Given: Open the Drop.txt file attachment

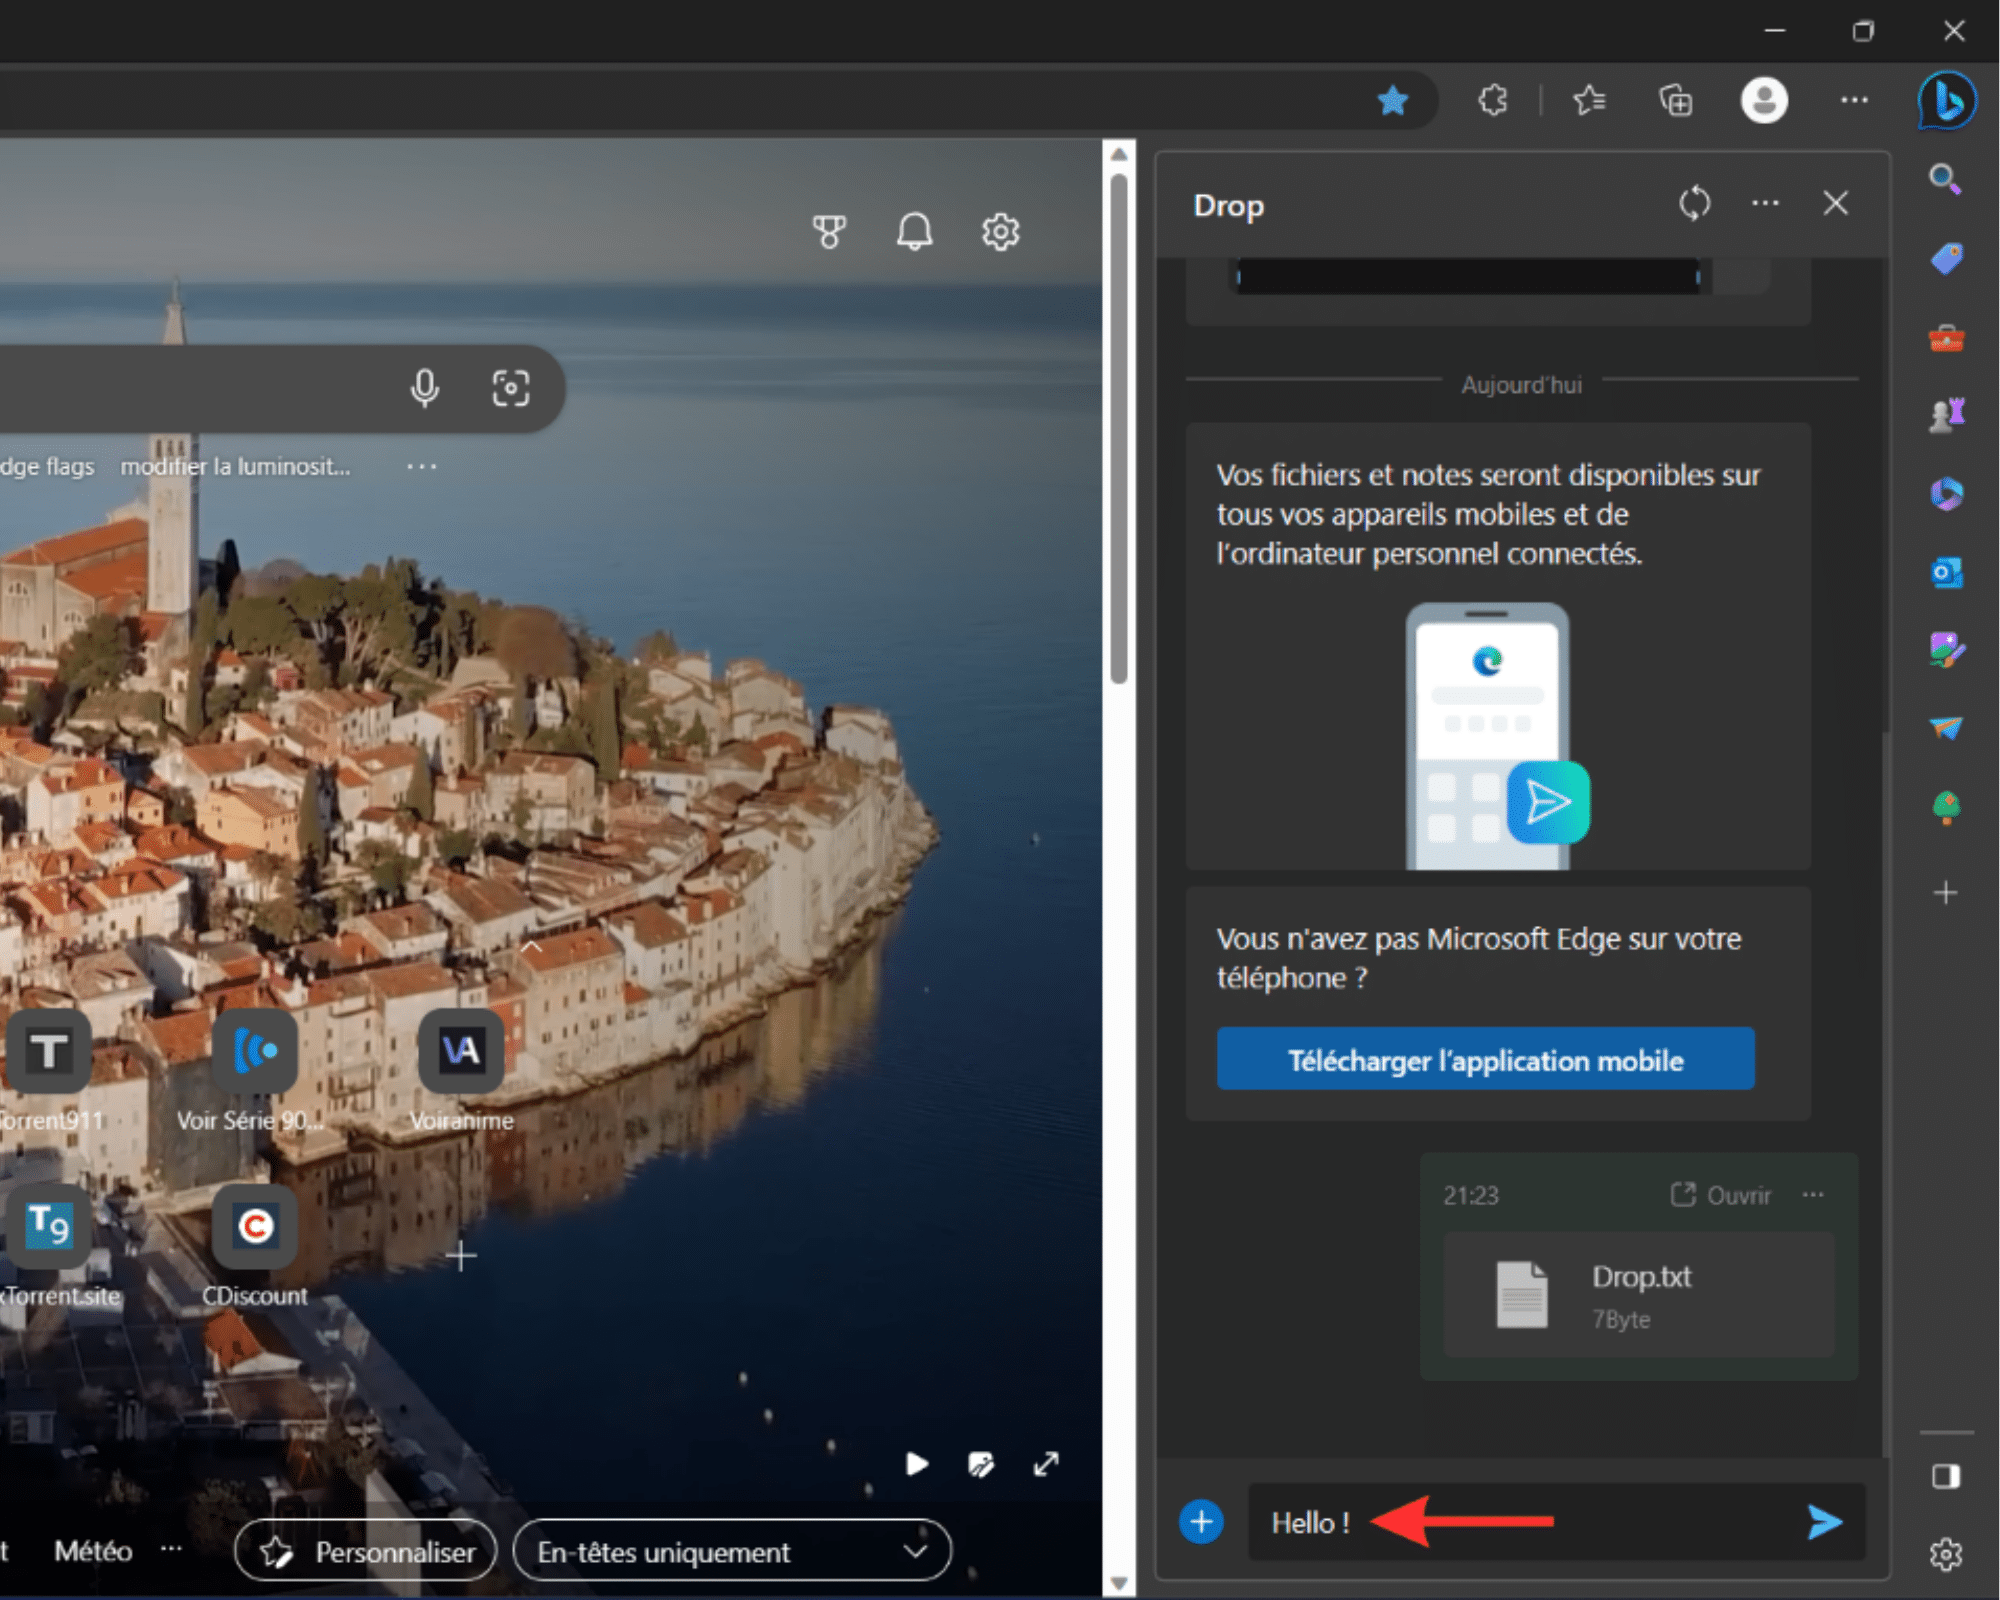Looking at the screenshot, I should coord(1639,1295).
